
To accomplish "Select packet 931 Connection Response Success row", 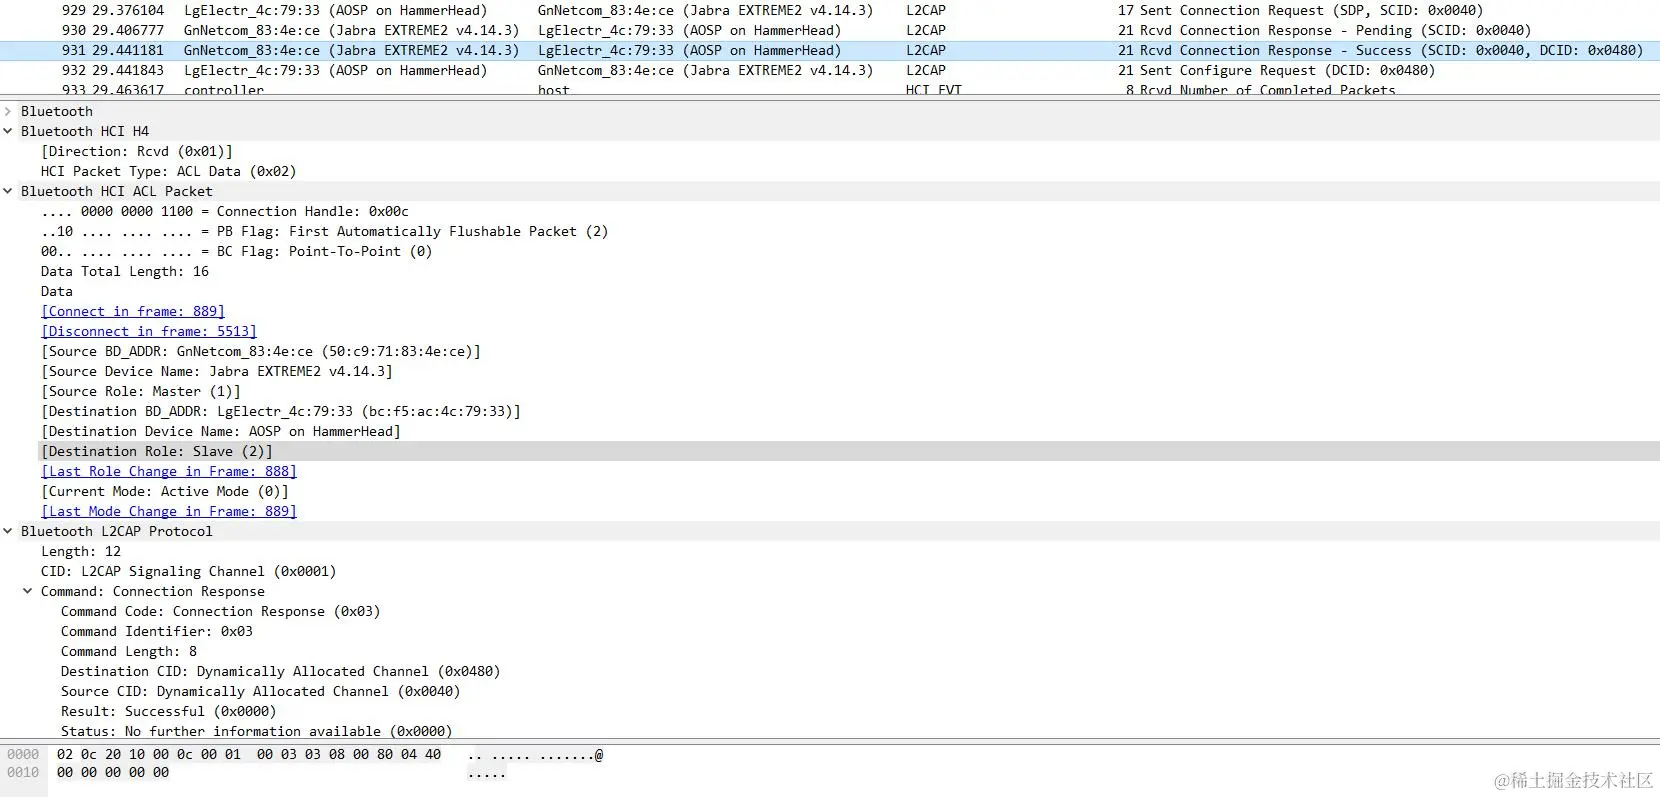I will coord(830,50).
